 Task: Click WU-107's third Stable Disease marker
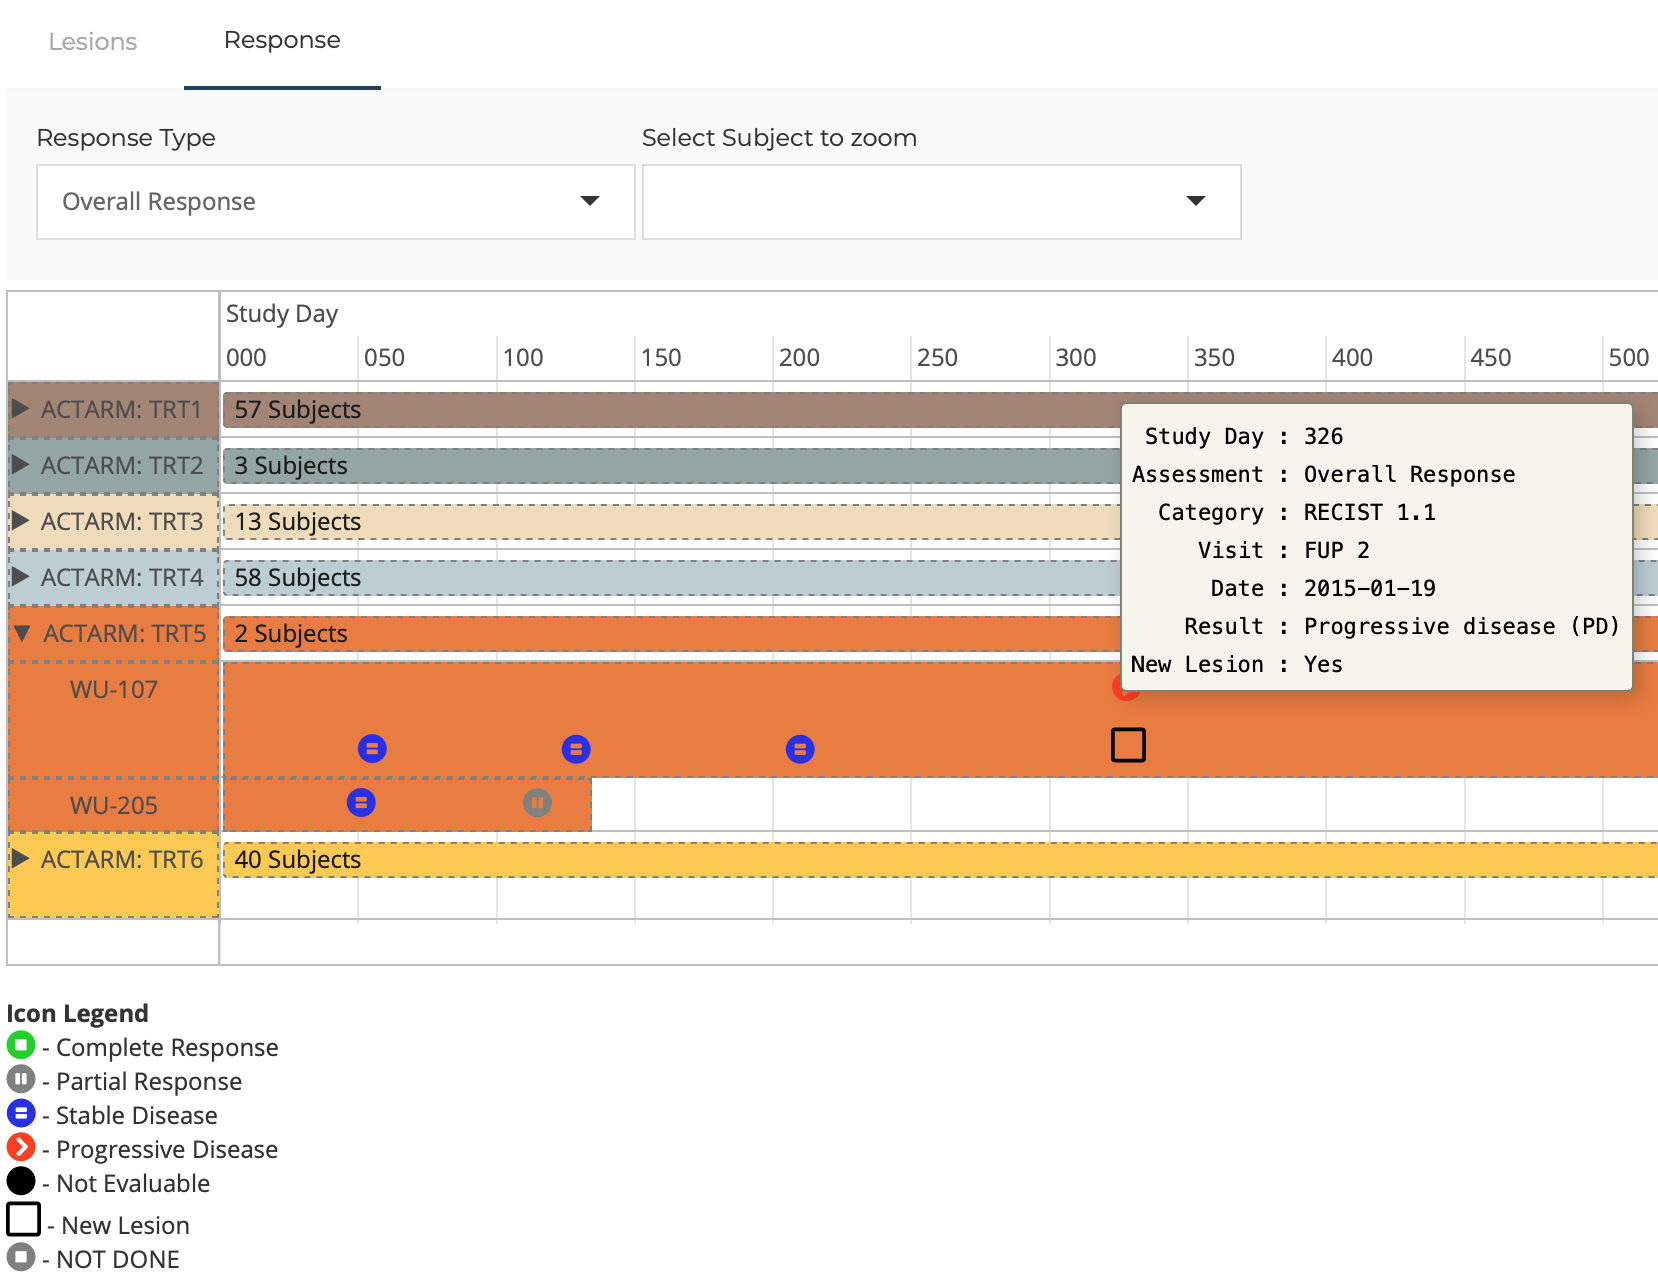[x=800, y=749]
